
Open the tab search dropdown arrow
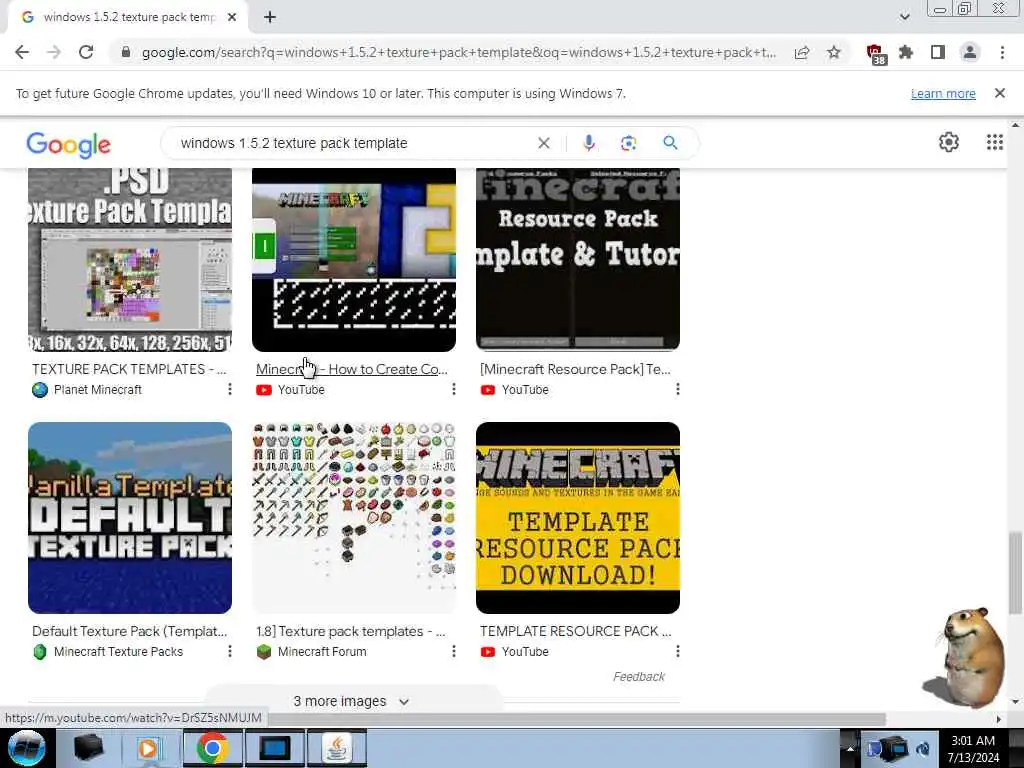[904, 17]
